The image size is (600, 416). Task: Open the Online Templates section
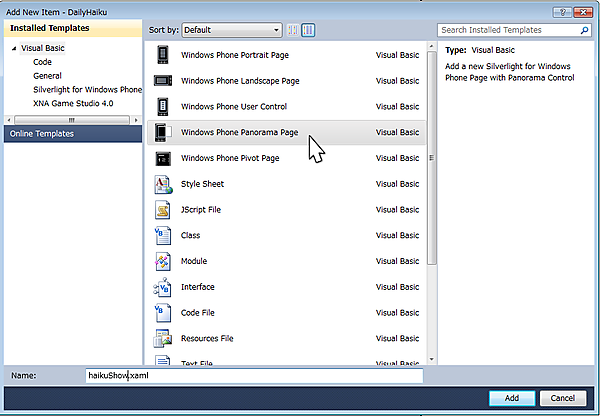point(42,133)
